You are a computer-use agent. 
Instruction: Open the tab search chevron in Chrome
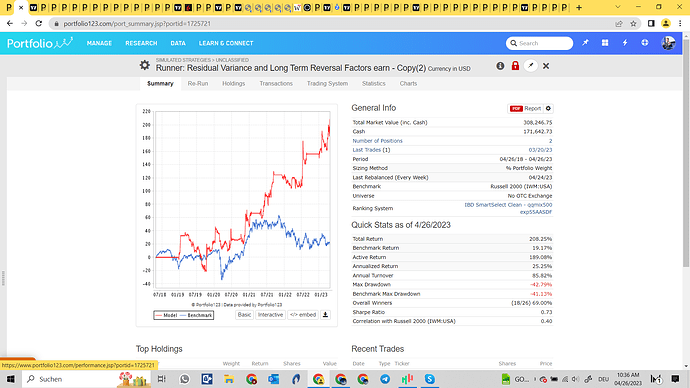point(618,7)
